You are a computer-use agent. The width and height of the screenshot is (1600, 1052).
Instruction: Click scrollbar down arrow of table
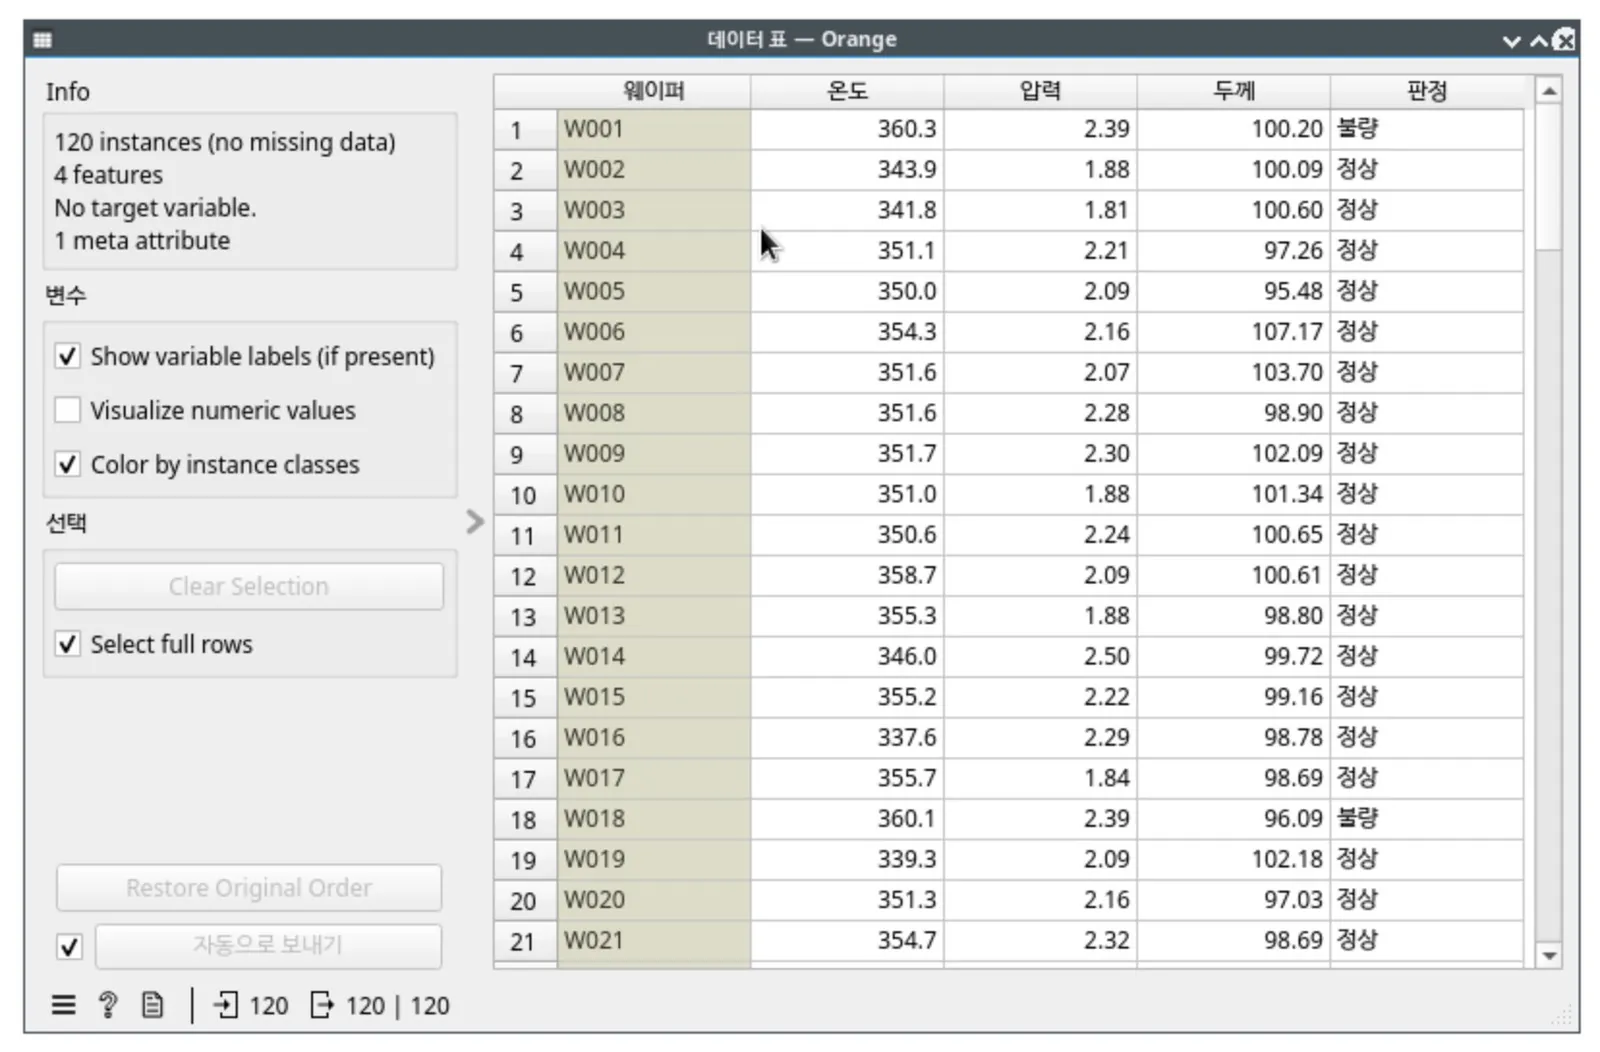(1549, 955)
